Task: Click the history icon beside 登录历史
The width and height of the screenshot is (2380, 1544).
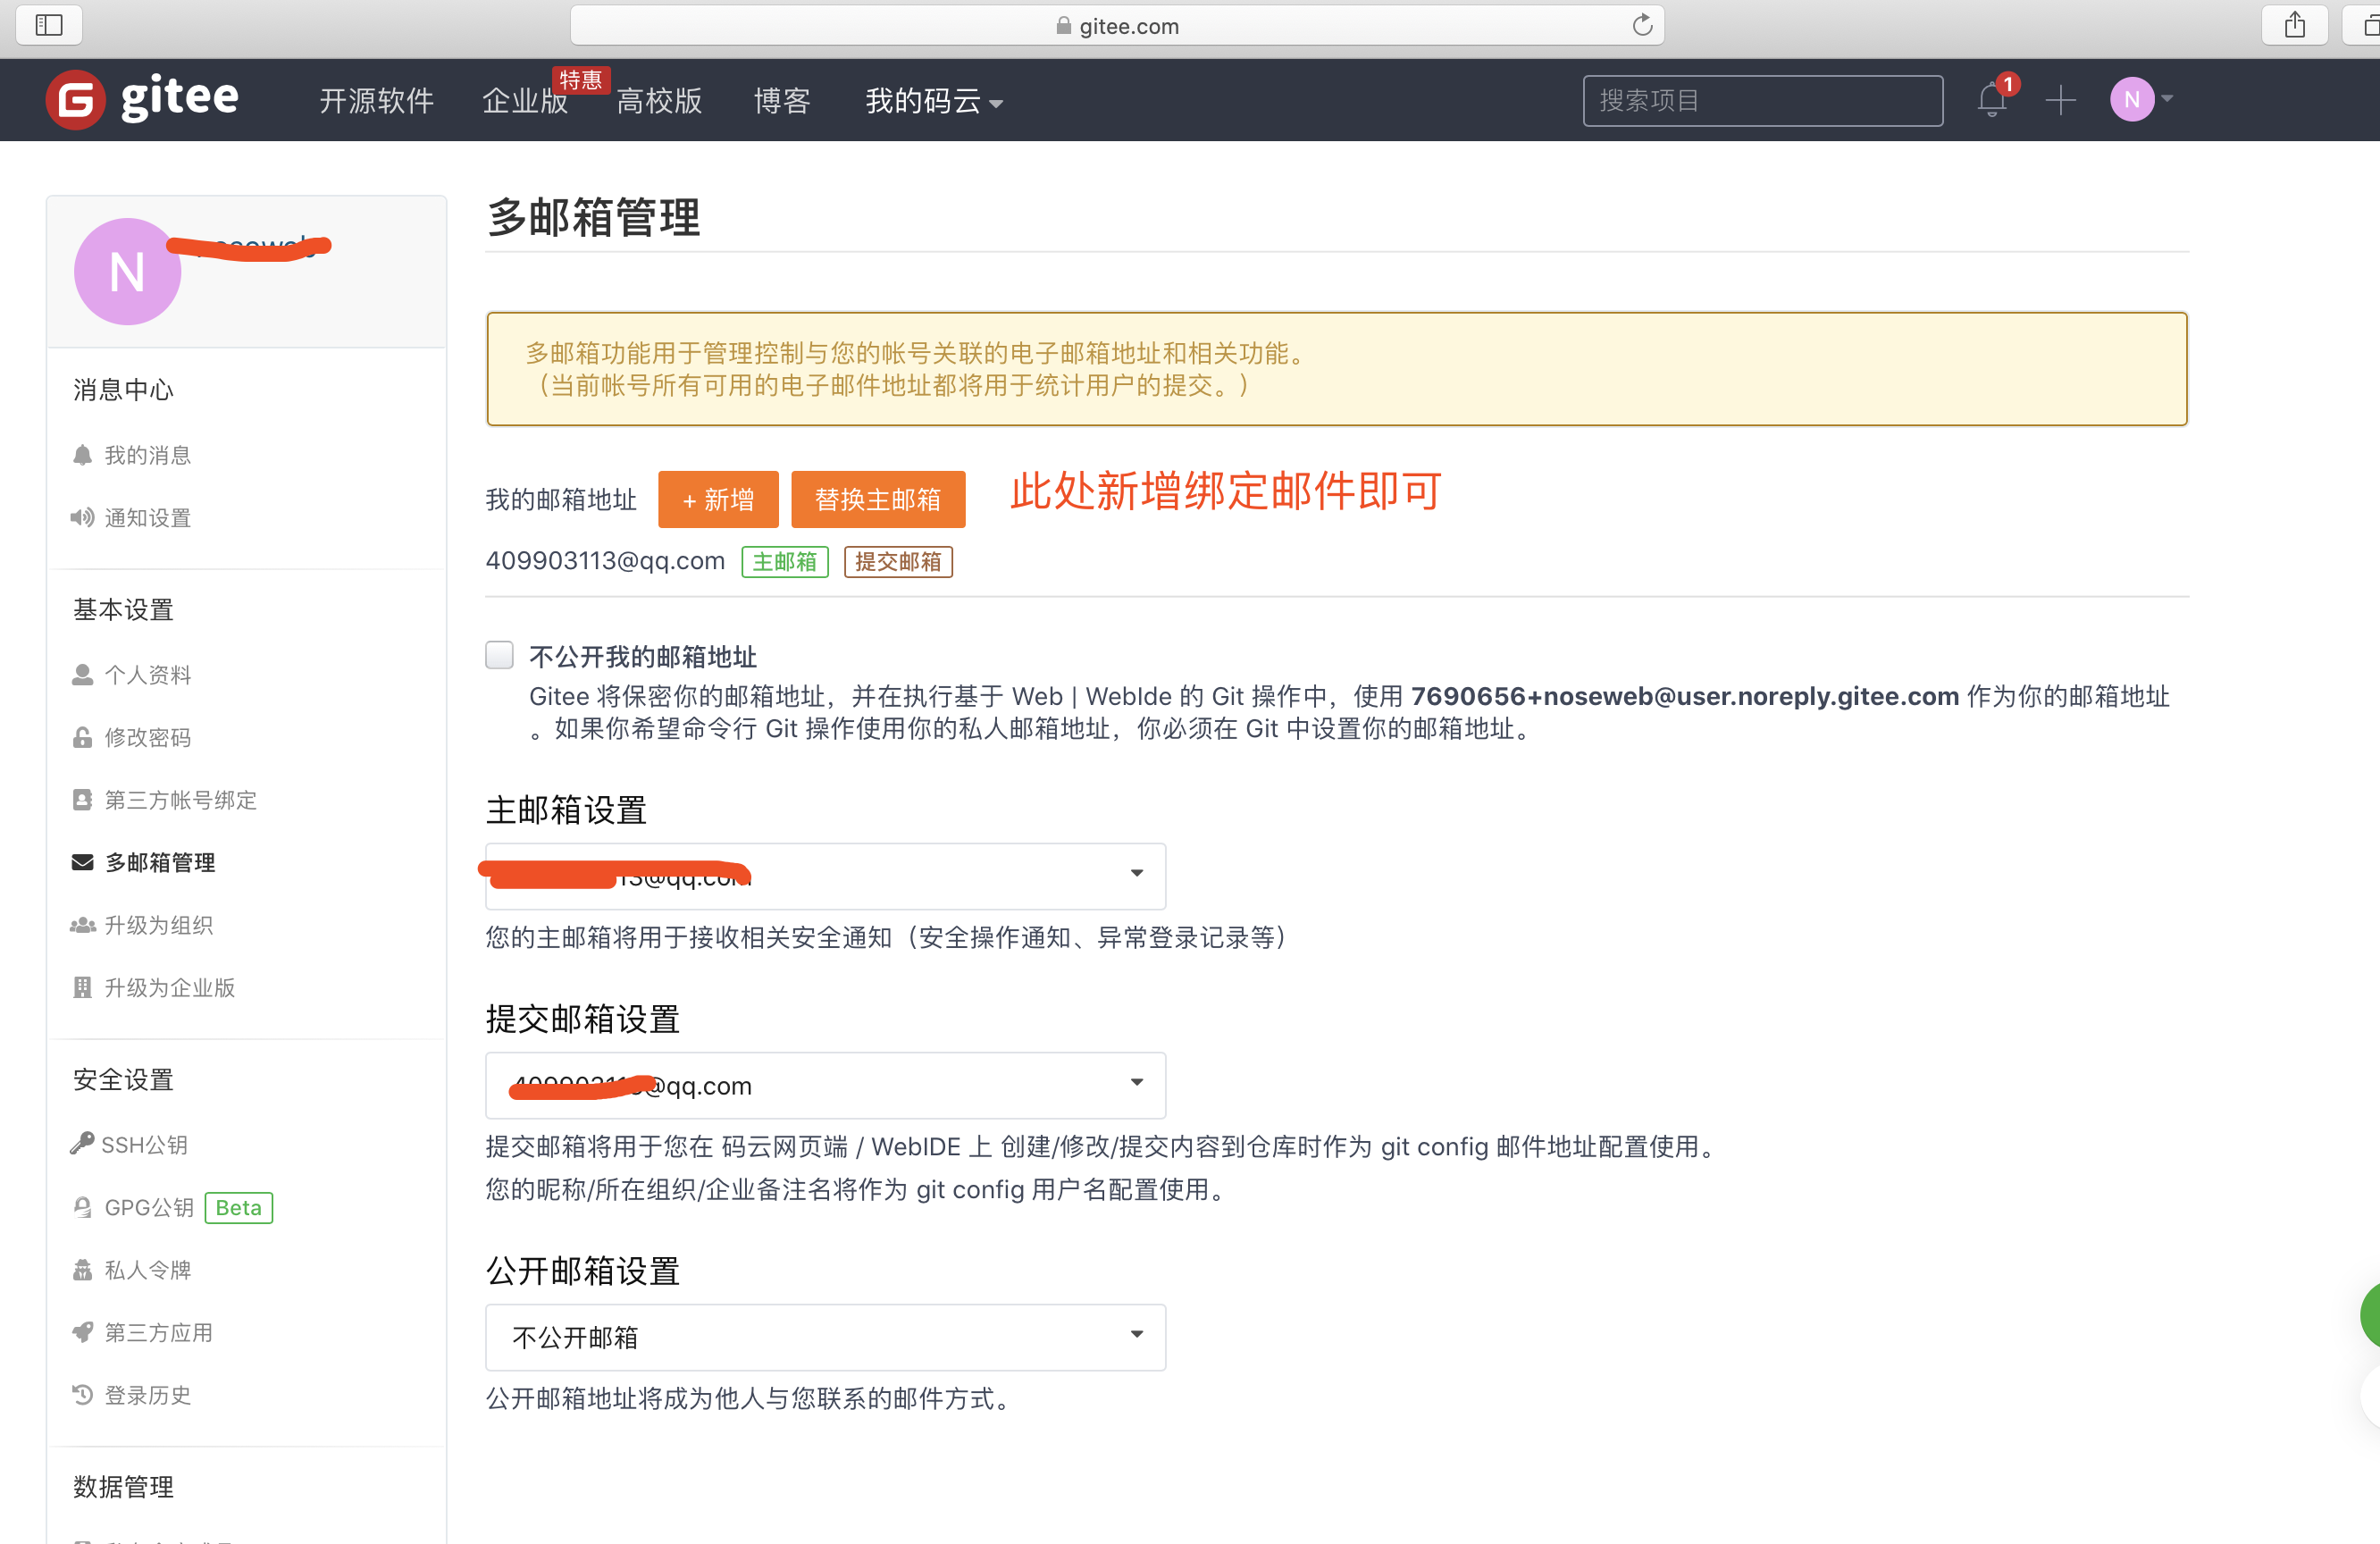Action: 83,1395
